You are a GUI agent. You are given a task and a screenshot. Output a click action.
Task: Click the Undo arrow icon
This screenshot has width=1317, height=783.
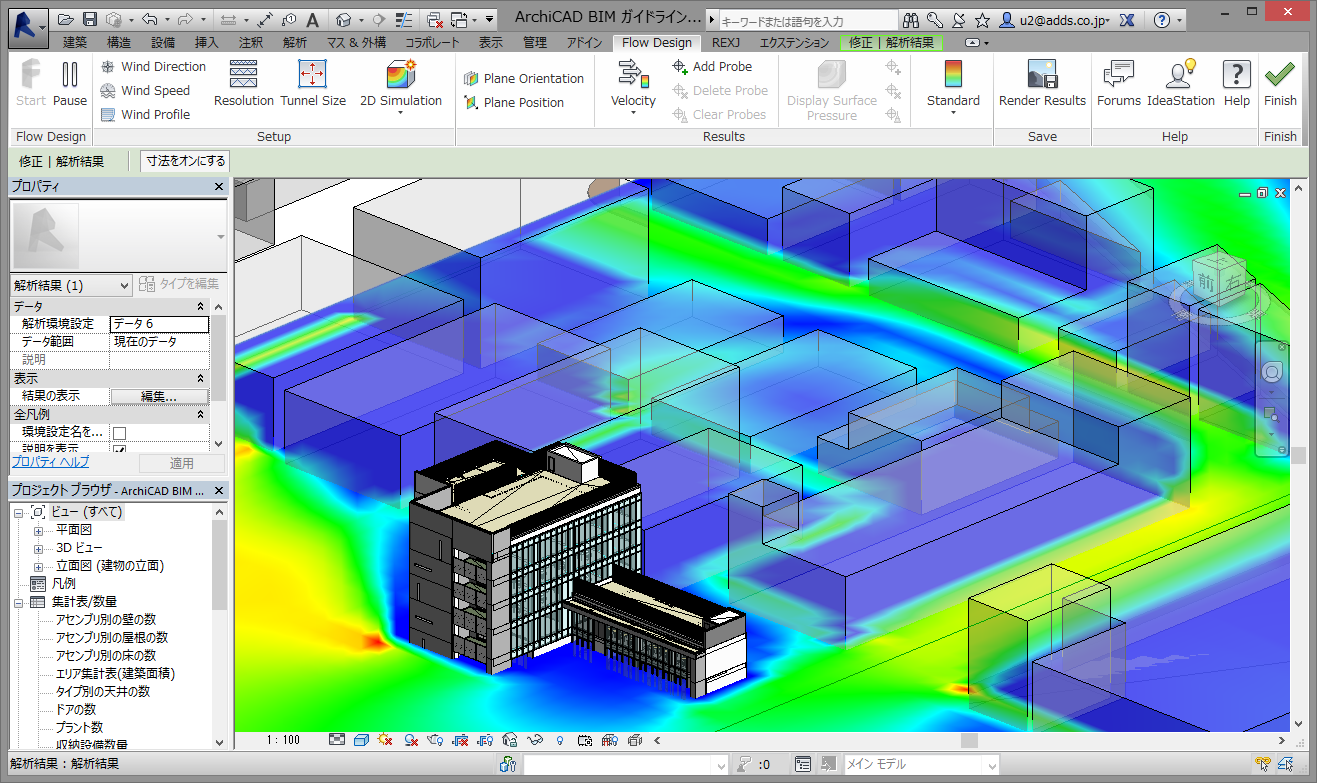click(149, 20)
